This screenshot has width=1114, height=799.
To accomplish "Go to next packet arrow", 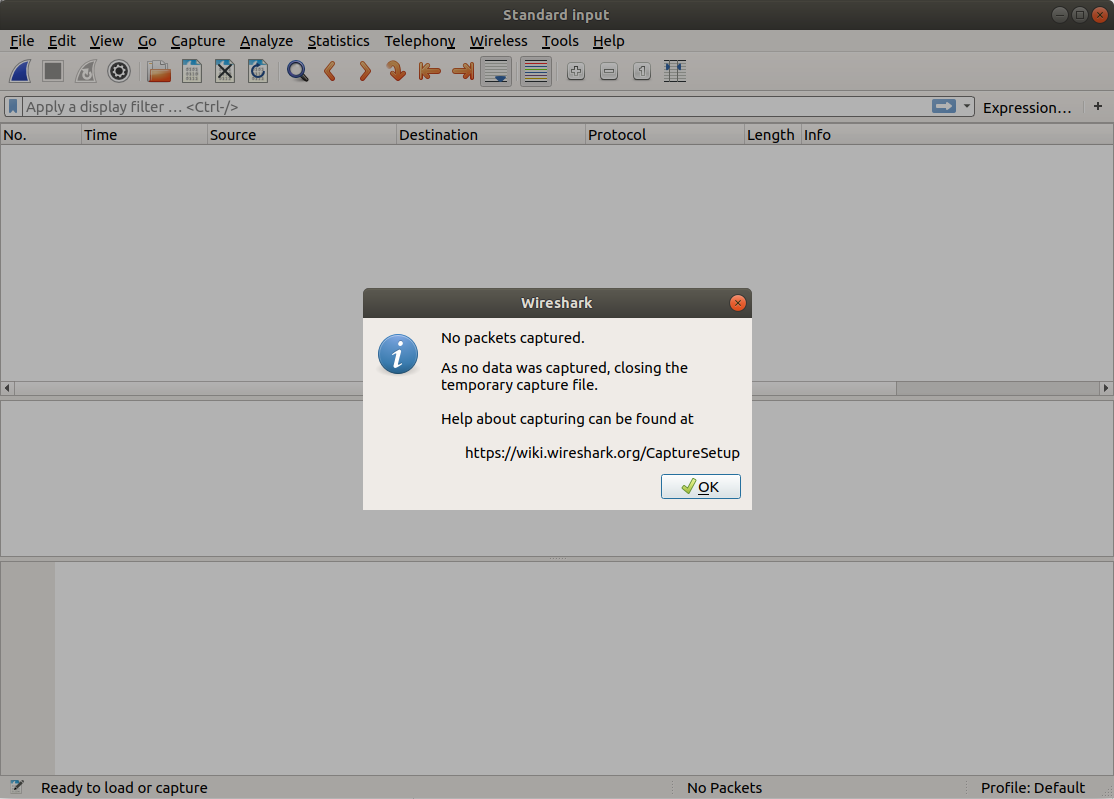I will click(x=364, y=71).
